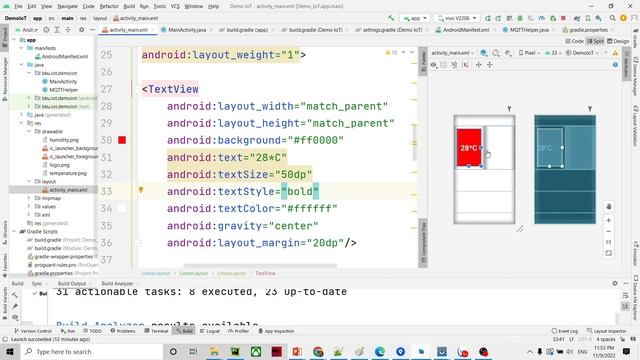Select the red 28*C TextView in preview
This screenshot has height=360, width=640.
[x=469, y=148]
